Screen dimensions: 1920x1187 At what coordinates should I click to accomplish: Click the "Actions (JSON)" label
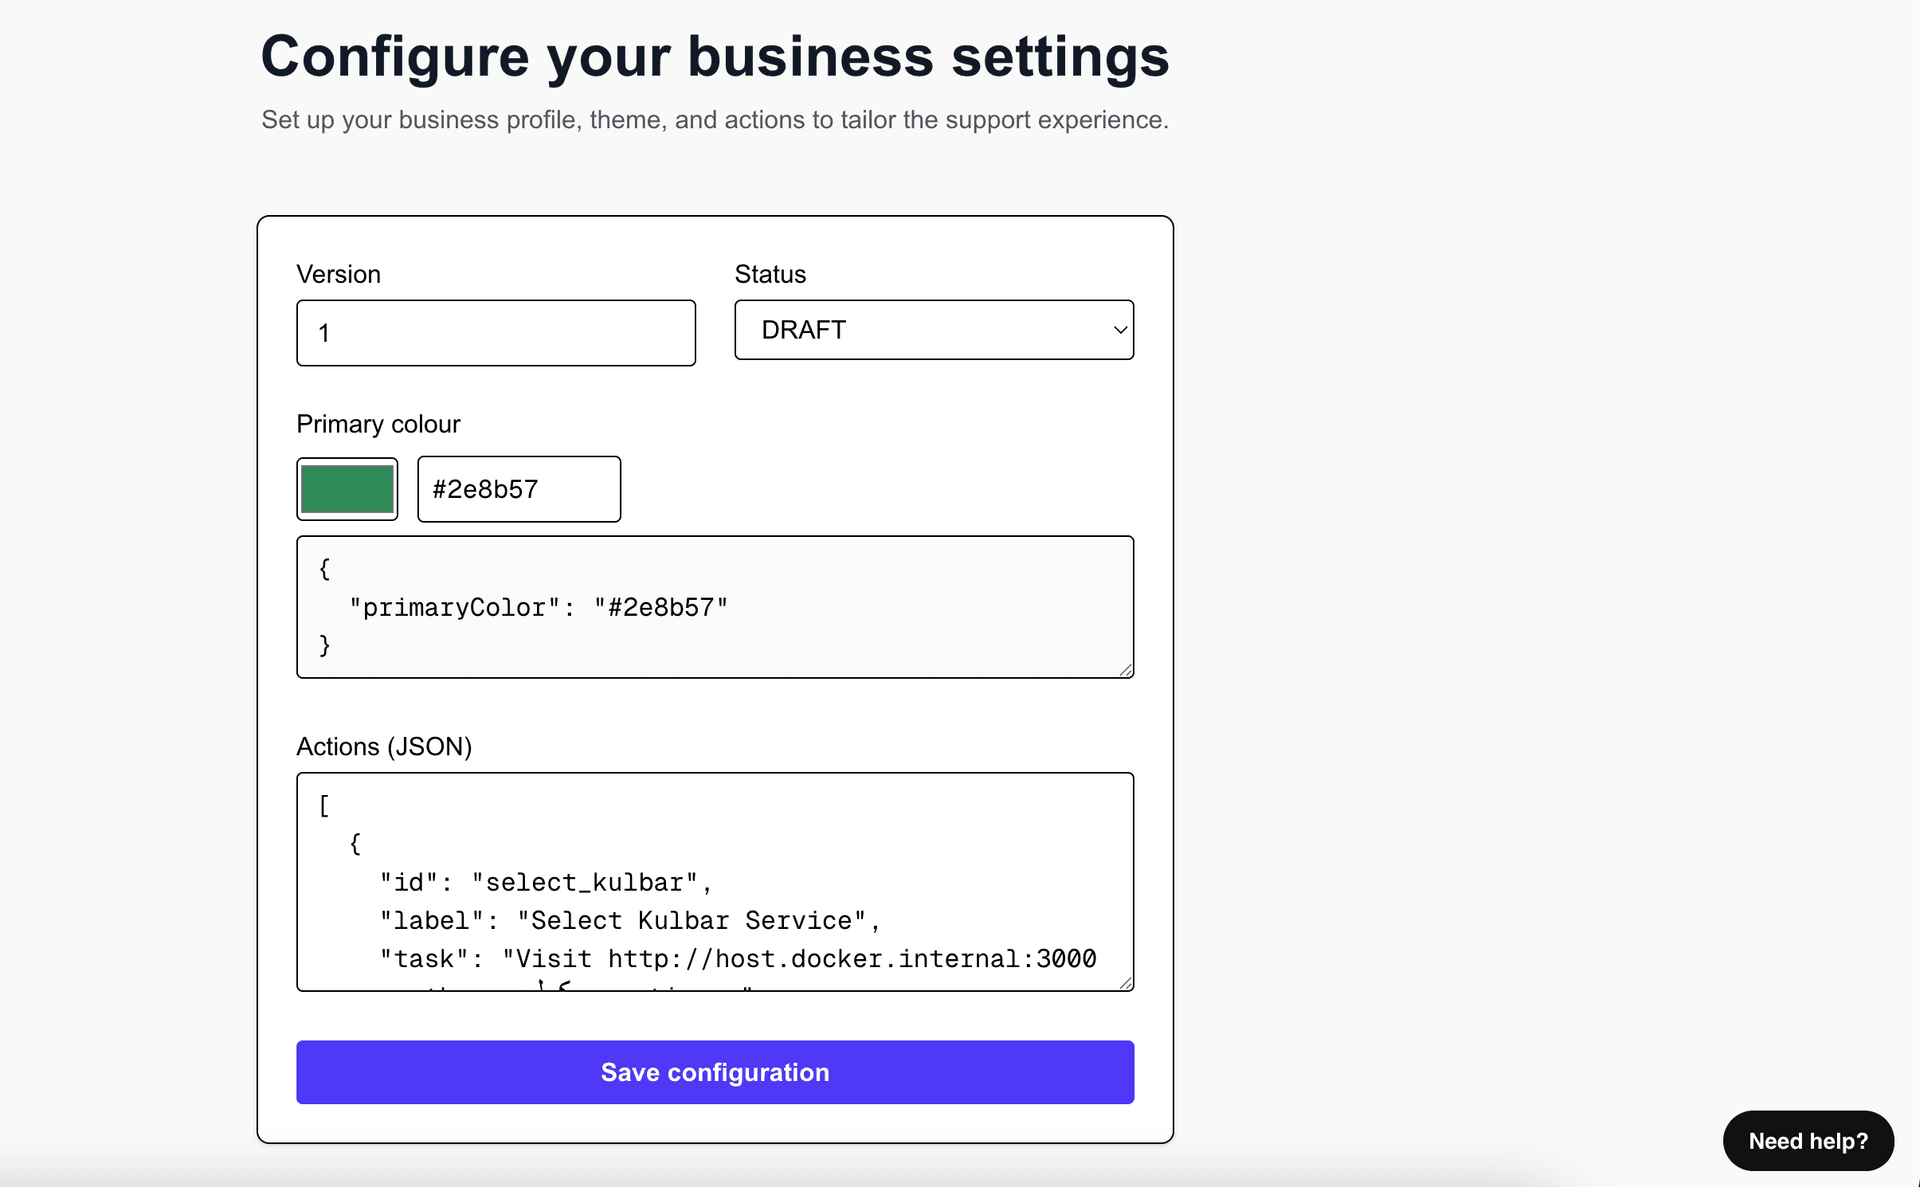click(x=384, y=747)
